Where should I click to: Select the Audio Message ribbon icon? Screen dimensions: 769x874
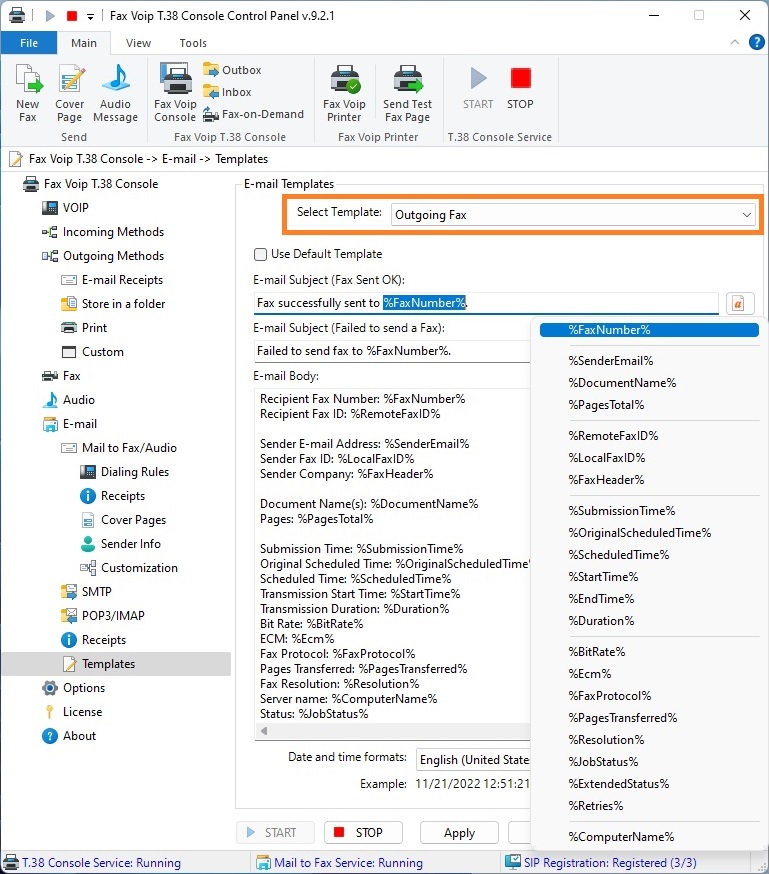click(x=115, y=93)
